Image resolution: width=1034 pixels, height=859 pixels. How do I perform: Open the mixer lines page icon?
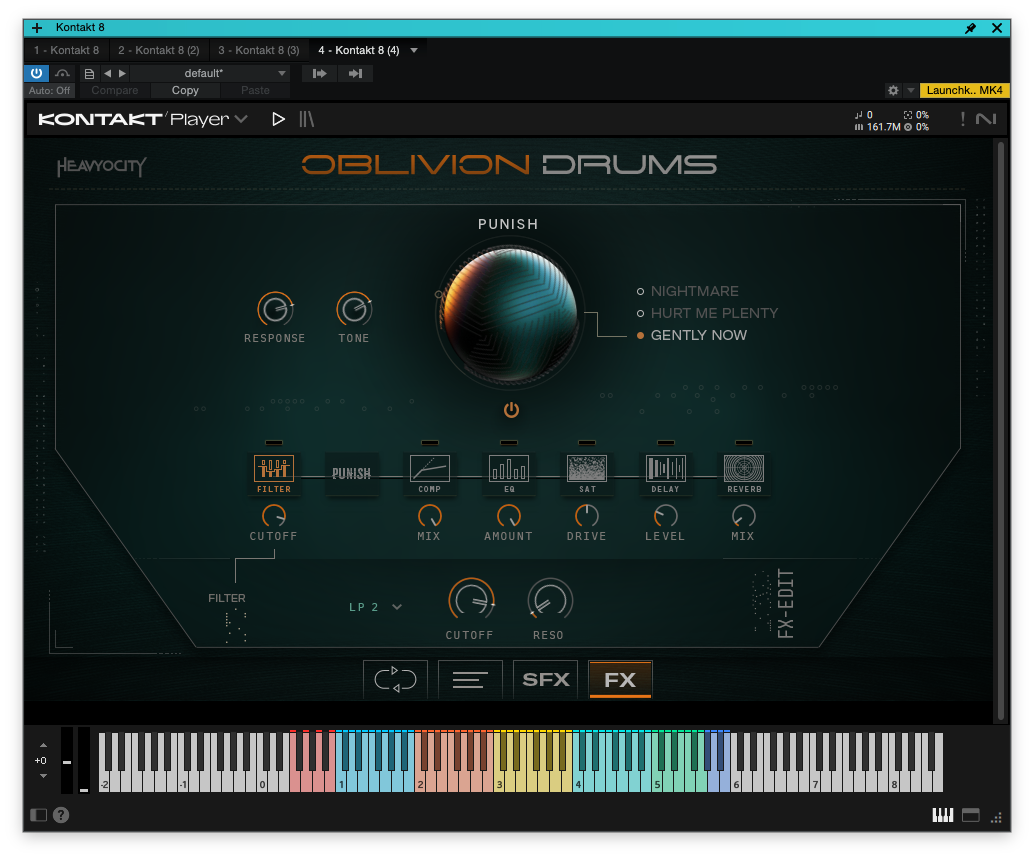coord(470,679)
